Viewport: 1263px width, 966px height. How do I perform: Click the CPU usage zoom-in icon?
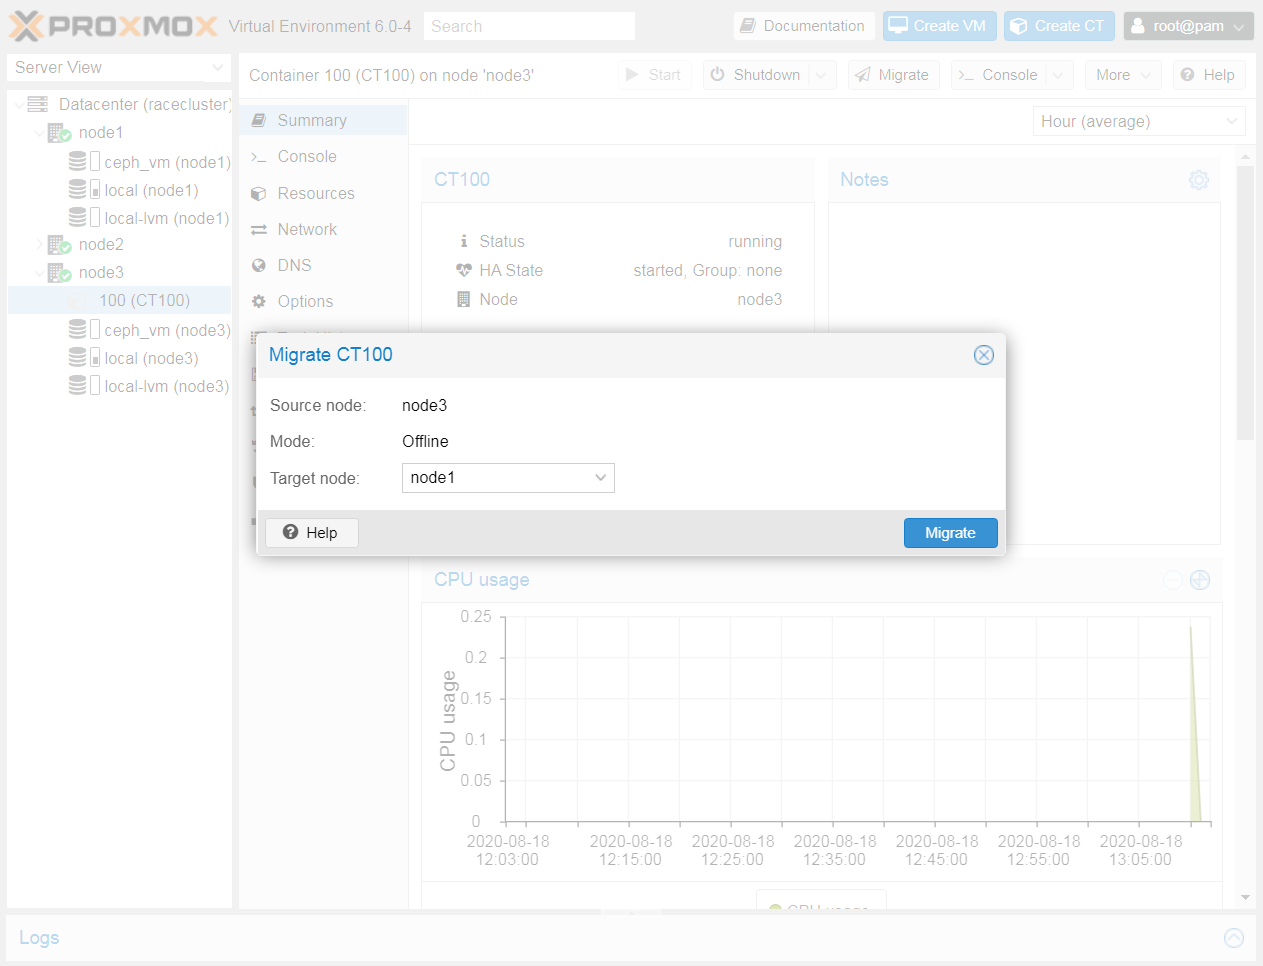(1200, 580)
